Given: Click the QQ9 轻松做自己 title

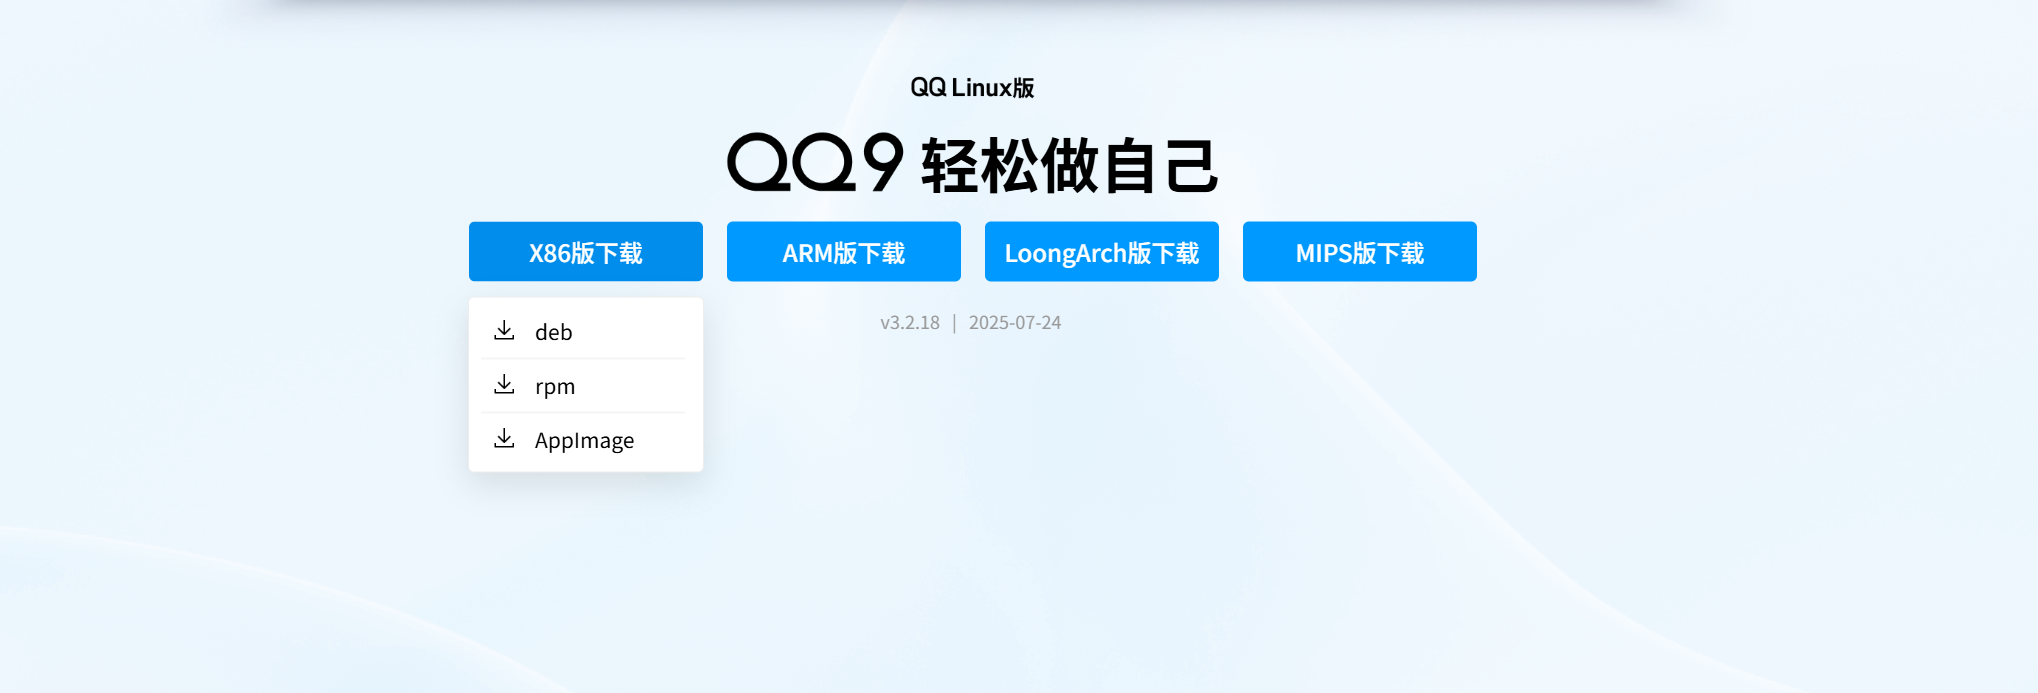Looking at the screenshot, I should point(972,164).
